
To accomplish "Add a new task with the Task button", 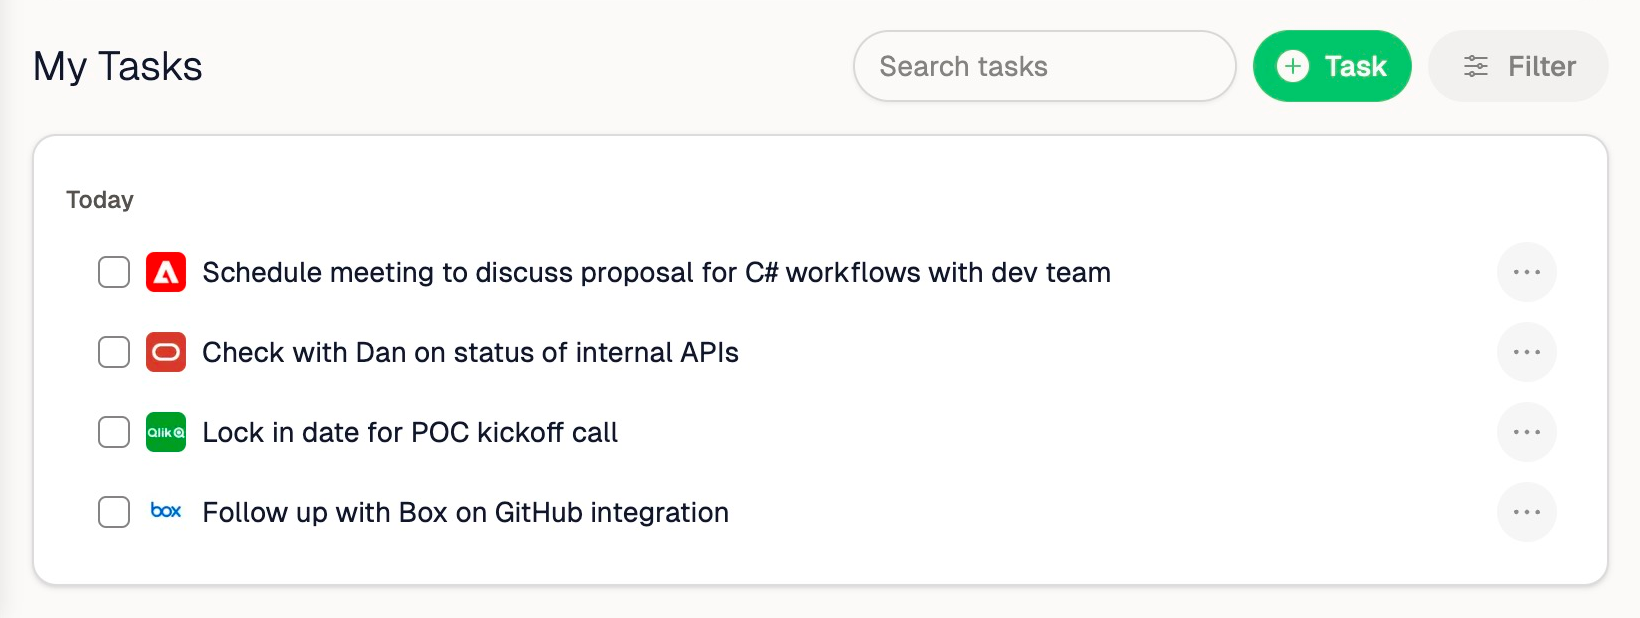I will pos(1332,66).
